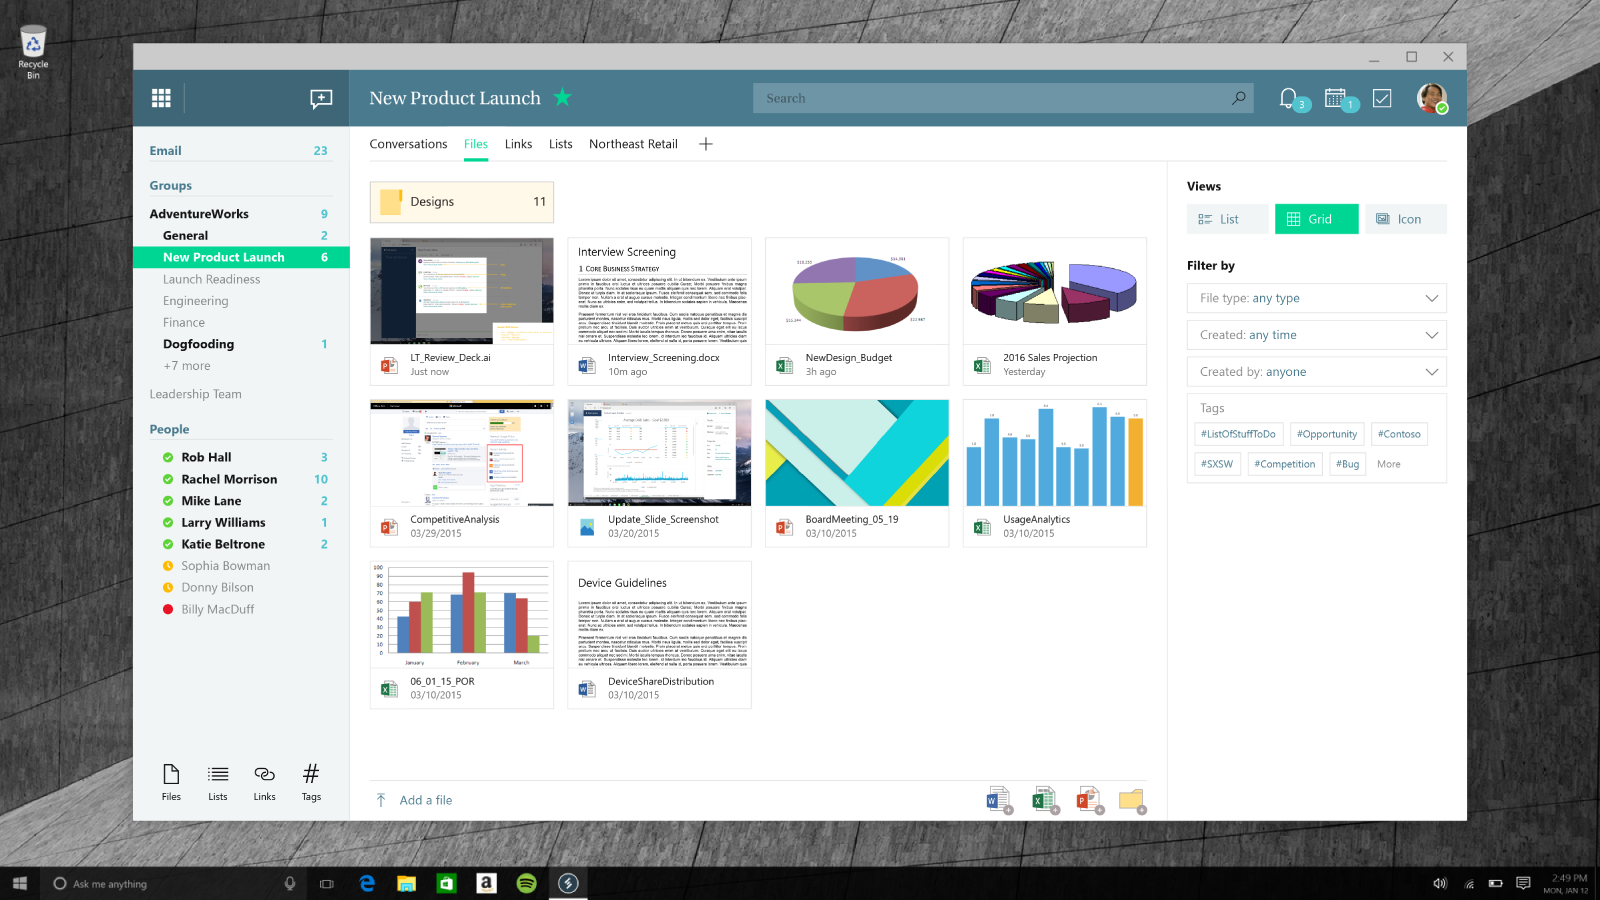Open the app launcher grid icon
Viewport: 1600px width, 900px height.
161,98
